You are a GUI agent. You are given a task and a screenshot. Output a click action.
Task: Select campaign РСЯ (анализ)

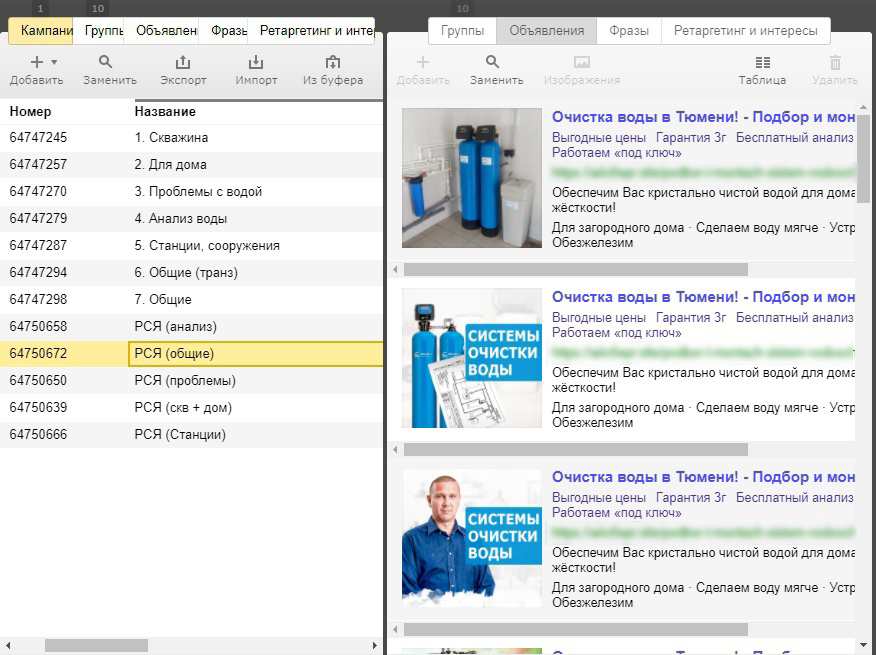click(x=191, y=326)
